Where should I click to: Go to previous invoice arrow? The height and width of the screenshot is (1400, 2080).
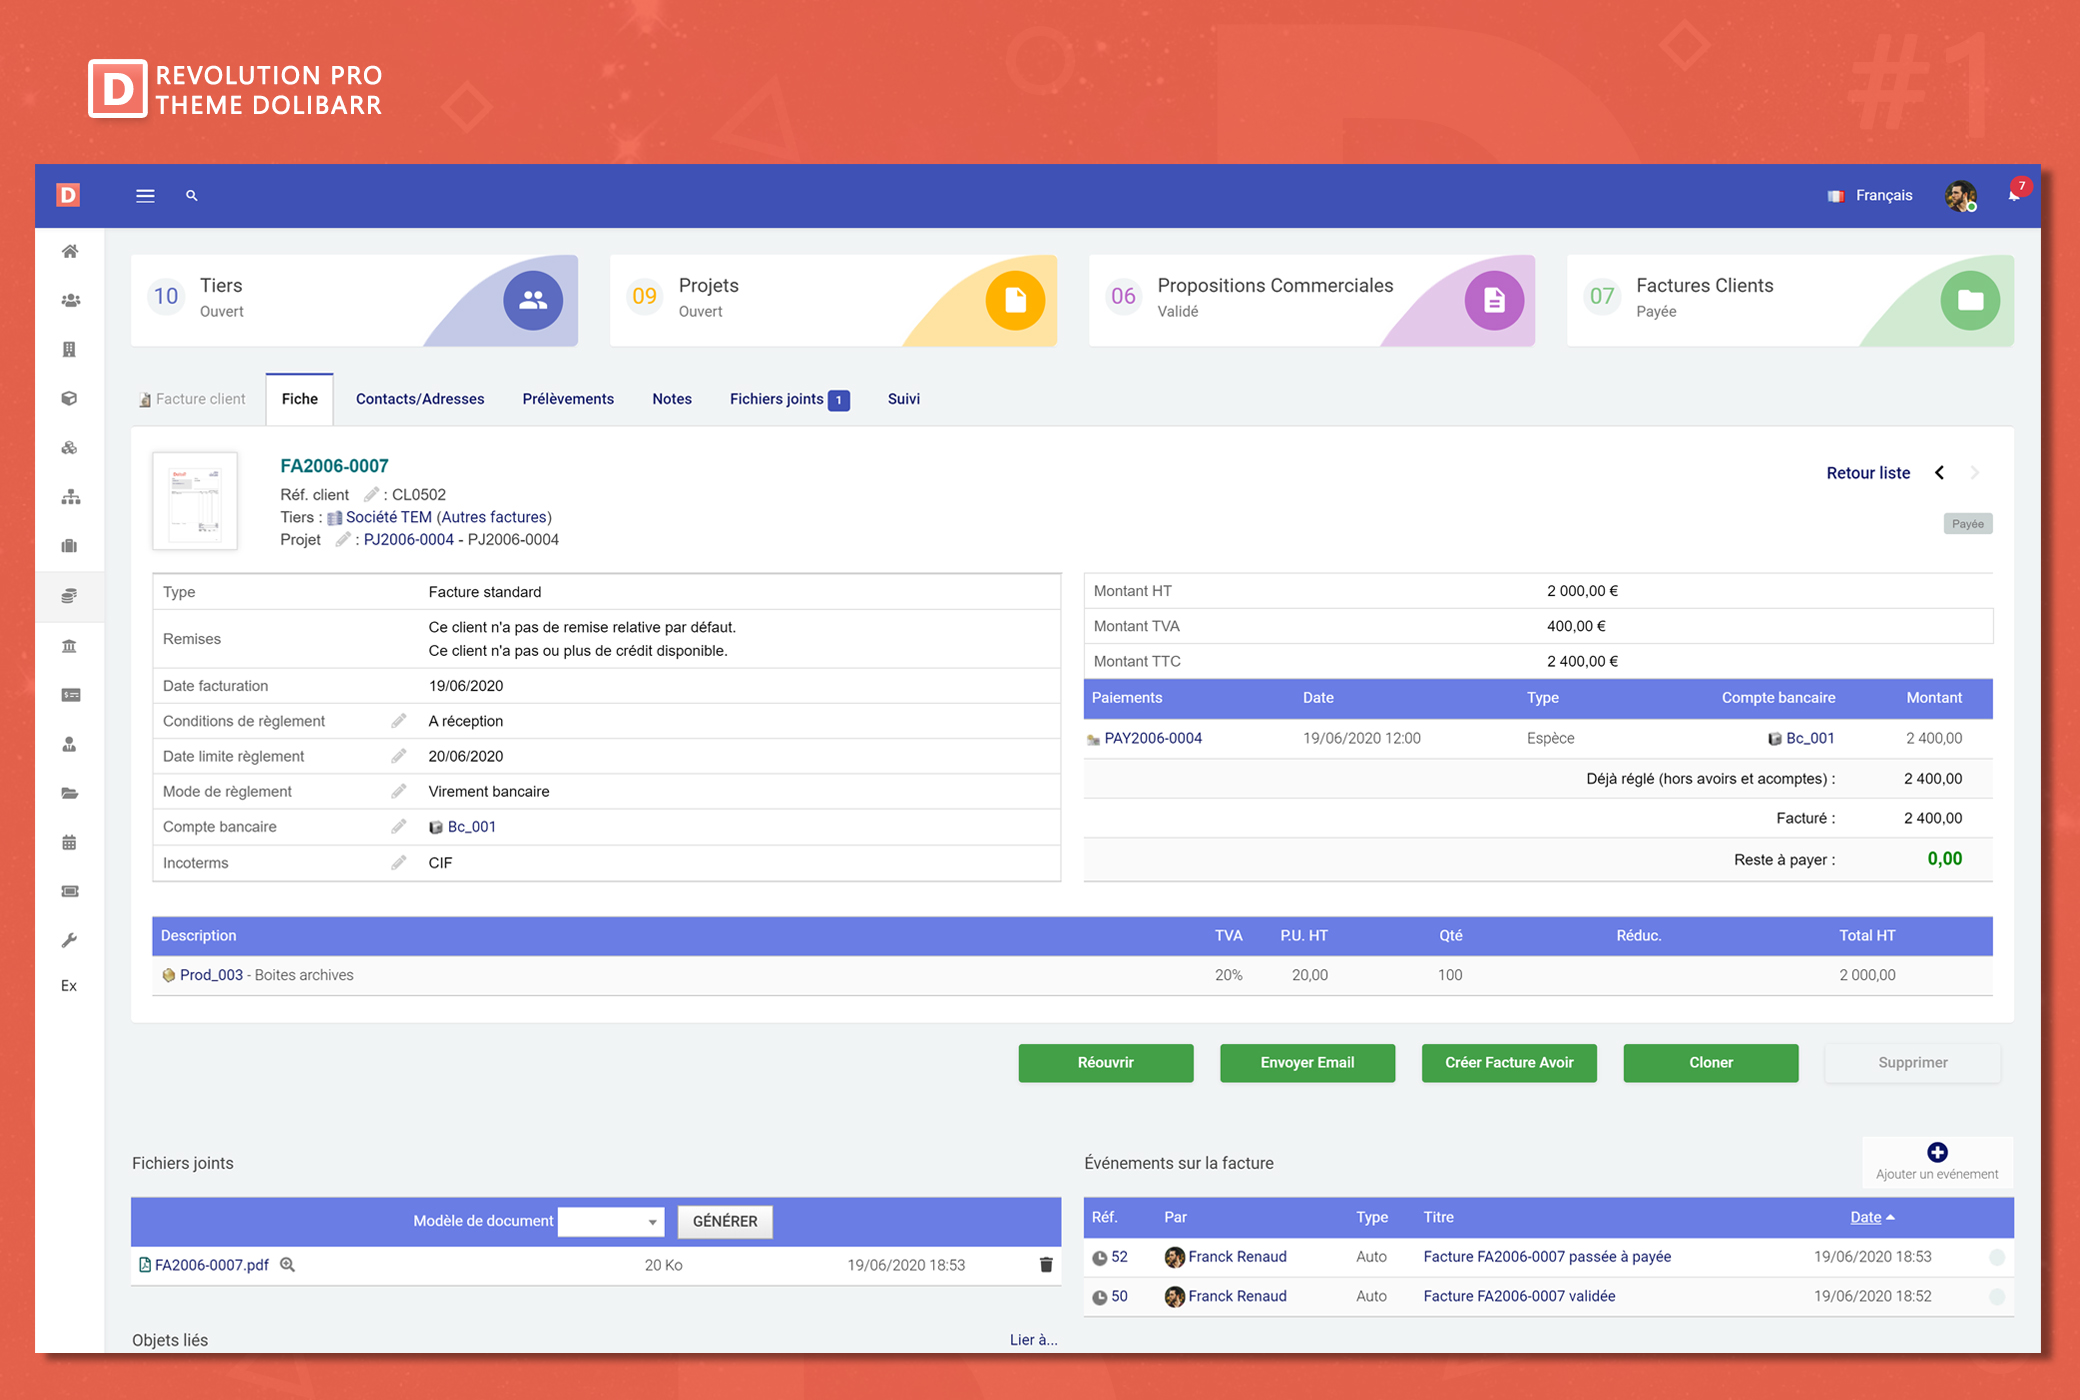click(1940, 473)
